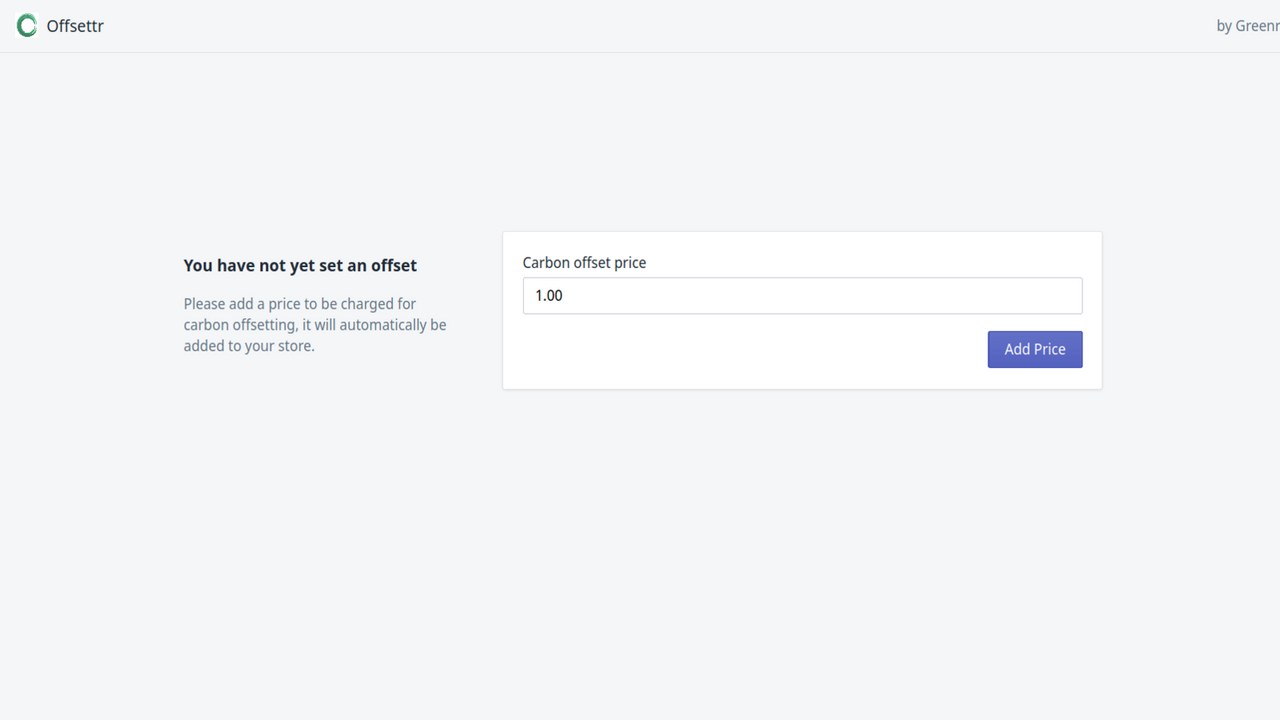Click the word 'Add' on the blue button
Image resolution: width=1280 pixels, height=720 pixels.
tap(1017, 349)
